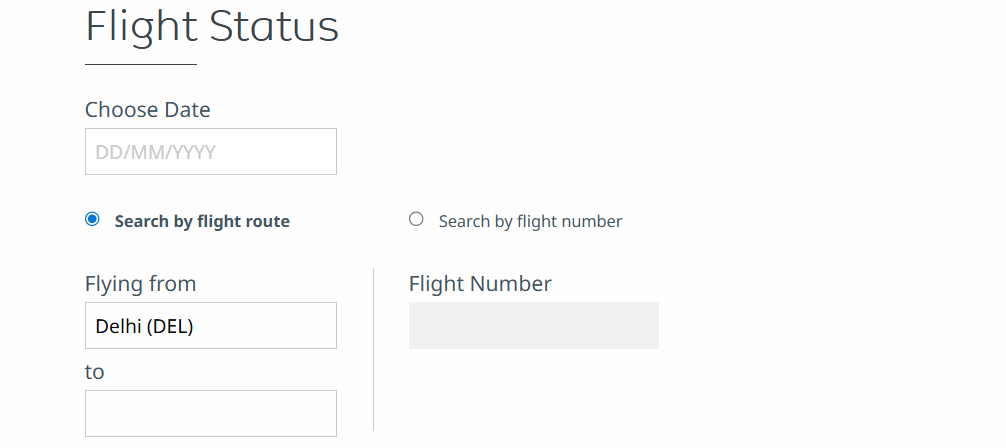Click the 'Flight Number' label
The width and height of the screenshot is (1006, 448).
(480, 284)
